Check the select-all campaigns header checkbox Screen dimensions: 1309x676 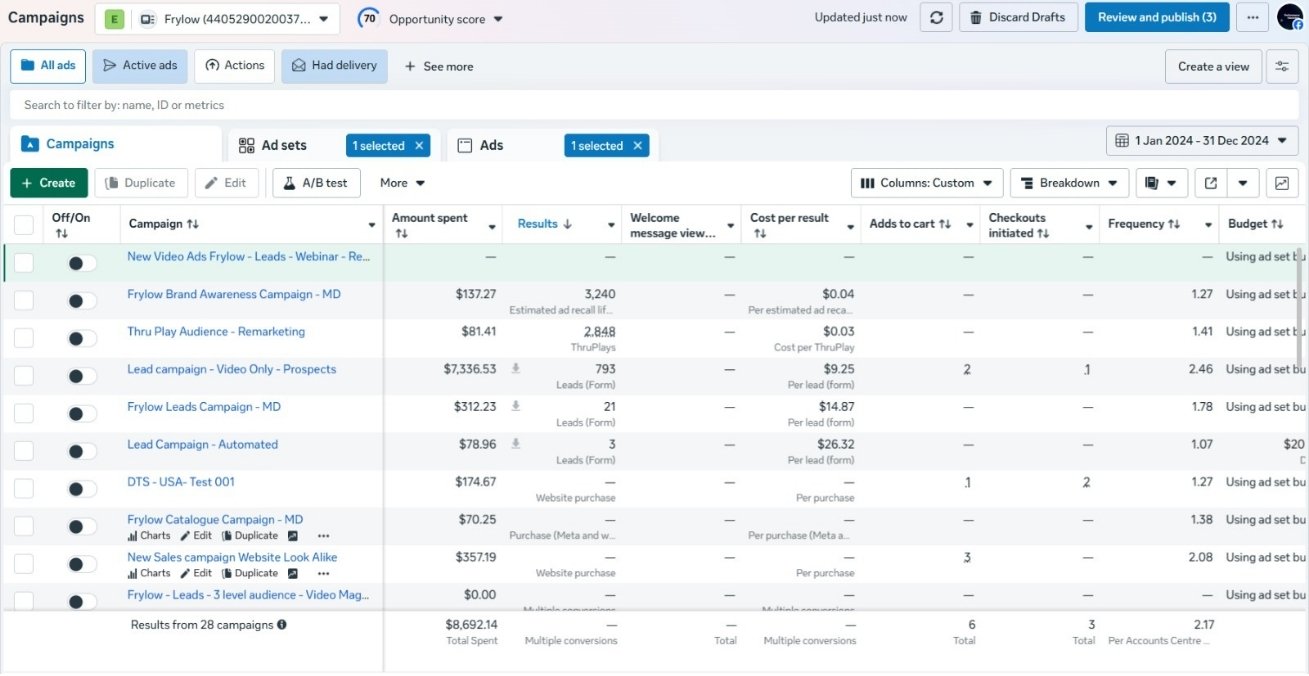point(24,225)
